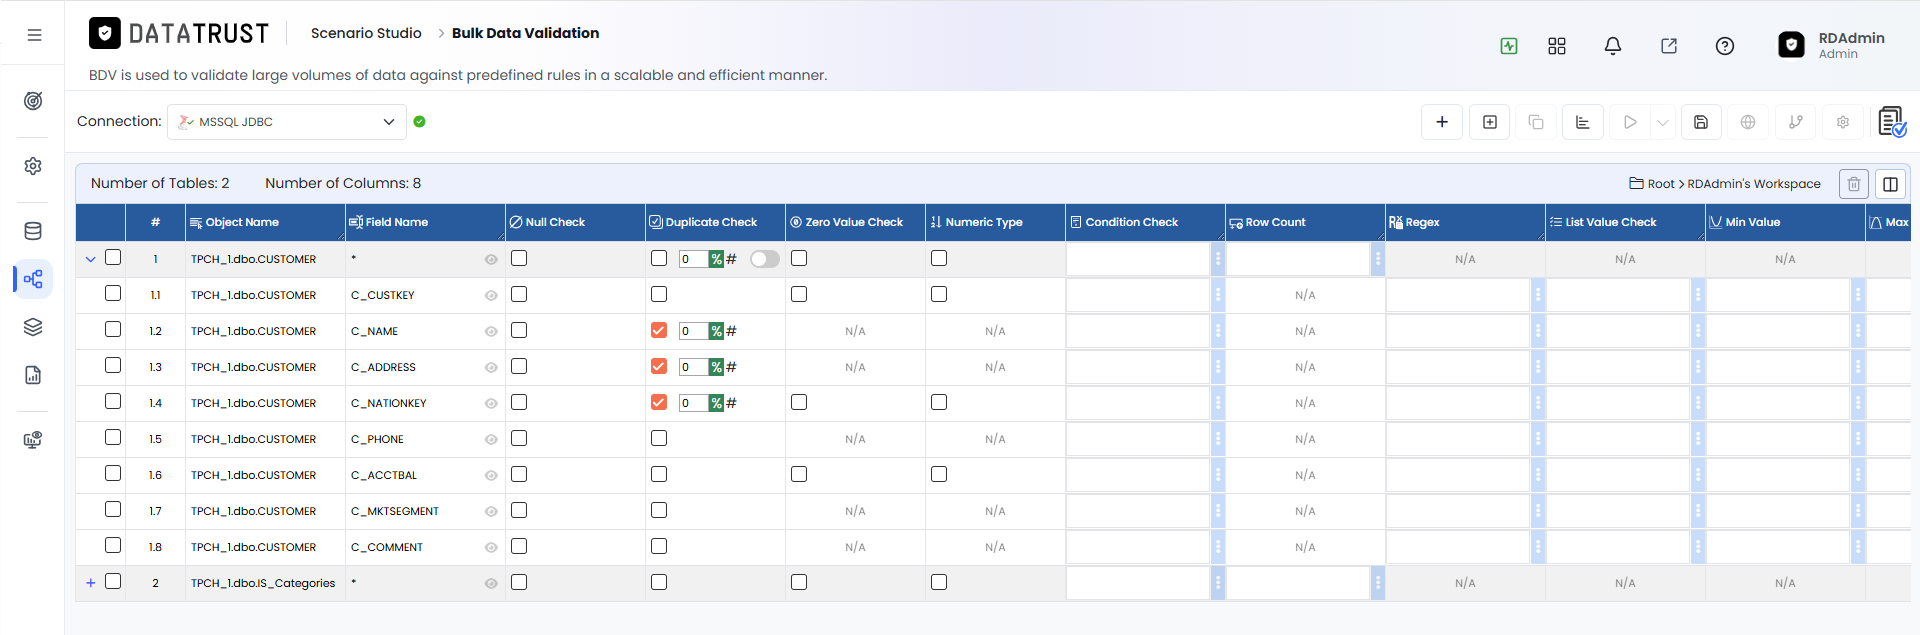This screenshot has height=635, width=1920.
Task: Click the plus add toolbar icon
Action: [1442, 122]
